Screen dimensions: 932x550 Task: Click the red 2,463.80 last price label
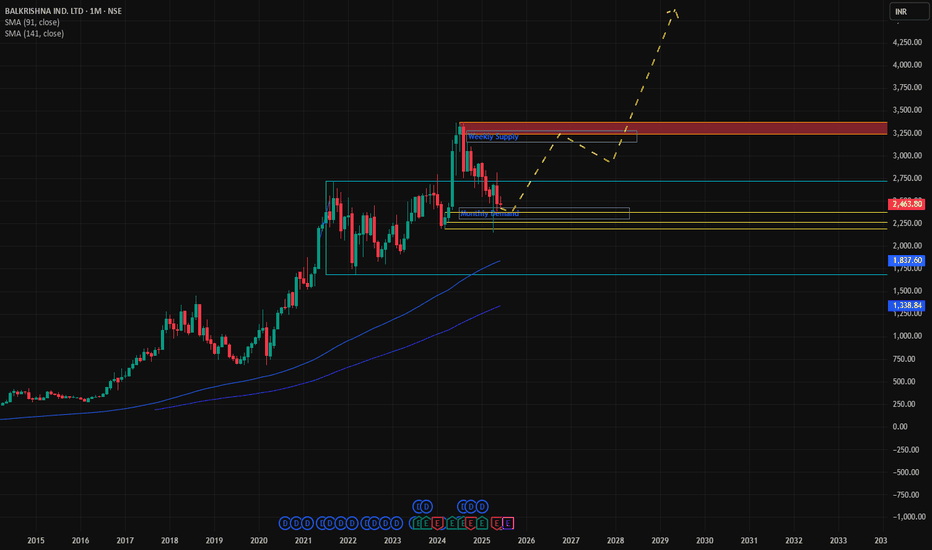[x=906, y=204]
